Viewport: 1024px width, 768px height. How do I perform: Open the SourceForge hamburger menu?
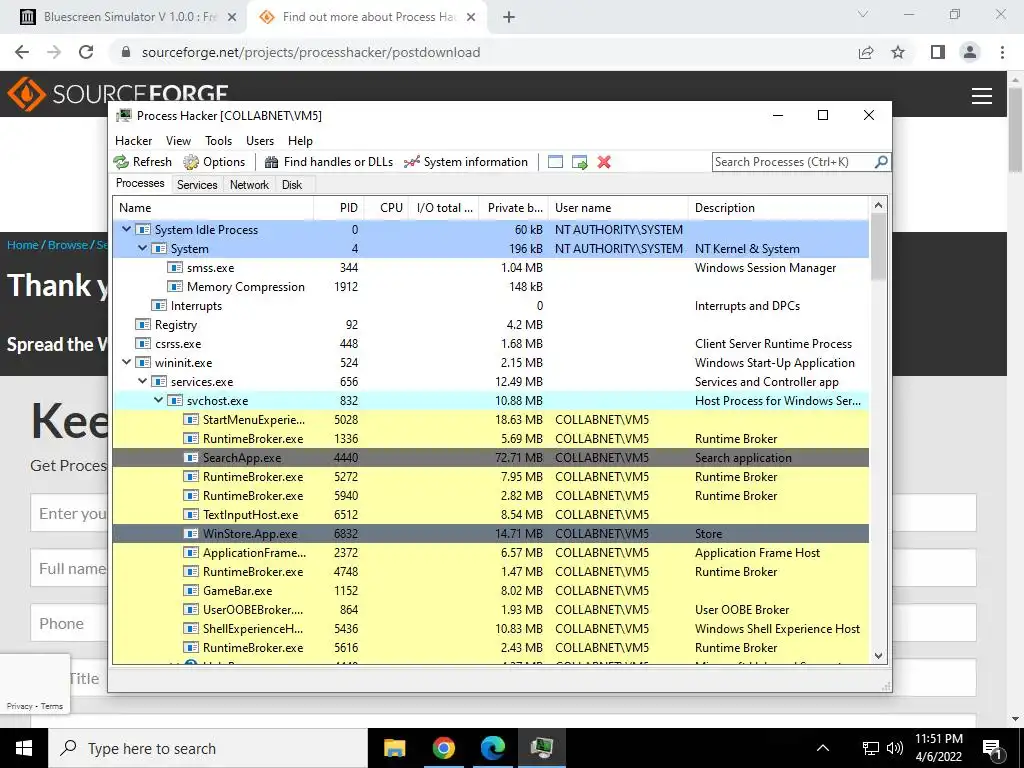982,96
